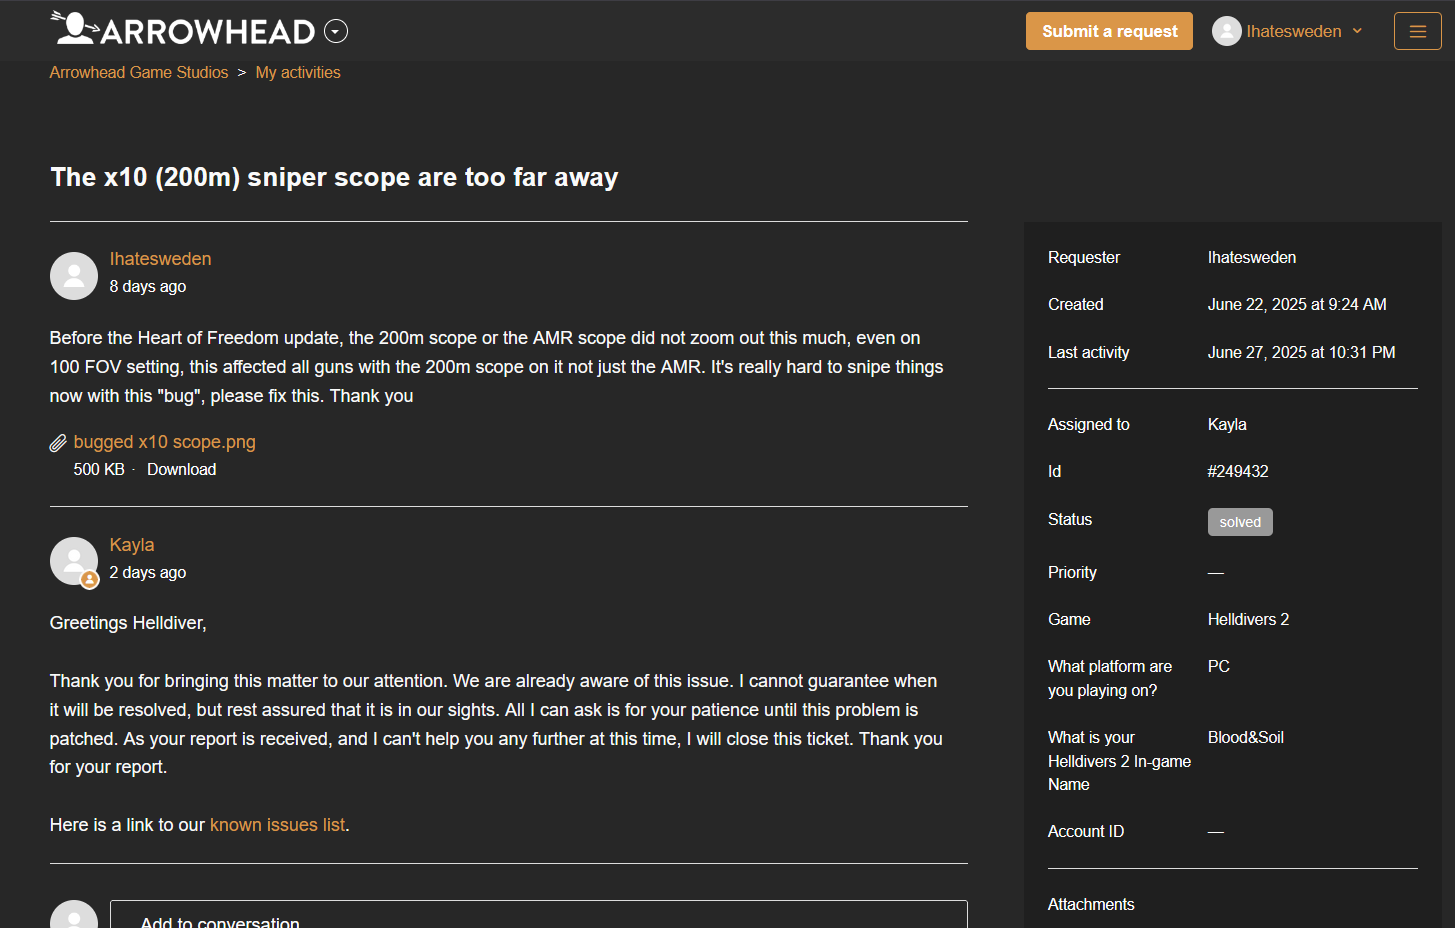1455x928 pixels.
Task: Select the Helldivers 2 game value
Action: pyautogui.click(x=1248, y=619)
